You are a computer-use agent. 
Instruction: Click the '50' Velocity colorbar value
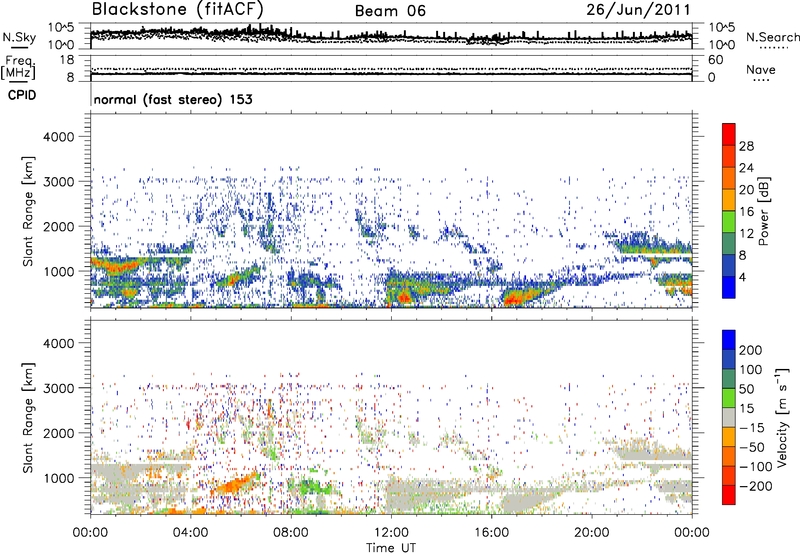click(747, 389)
